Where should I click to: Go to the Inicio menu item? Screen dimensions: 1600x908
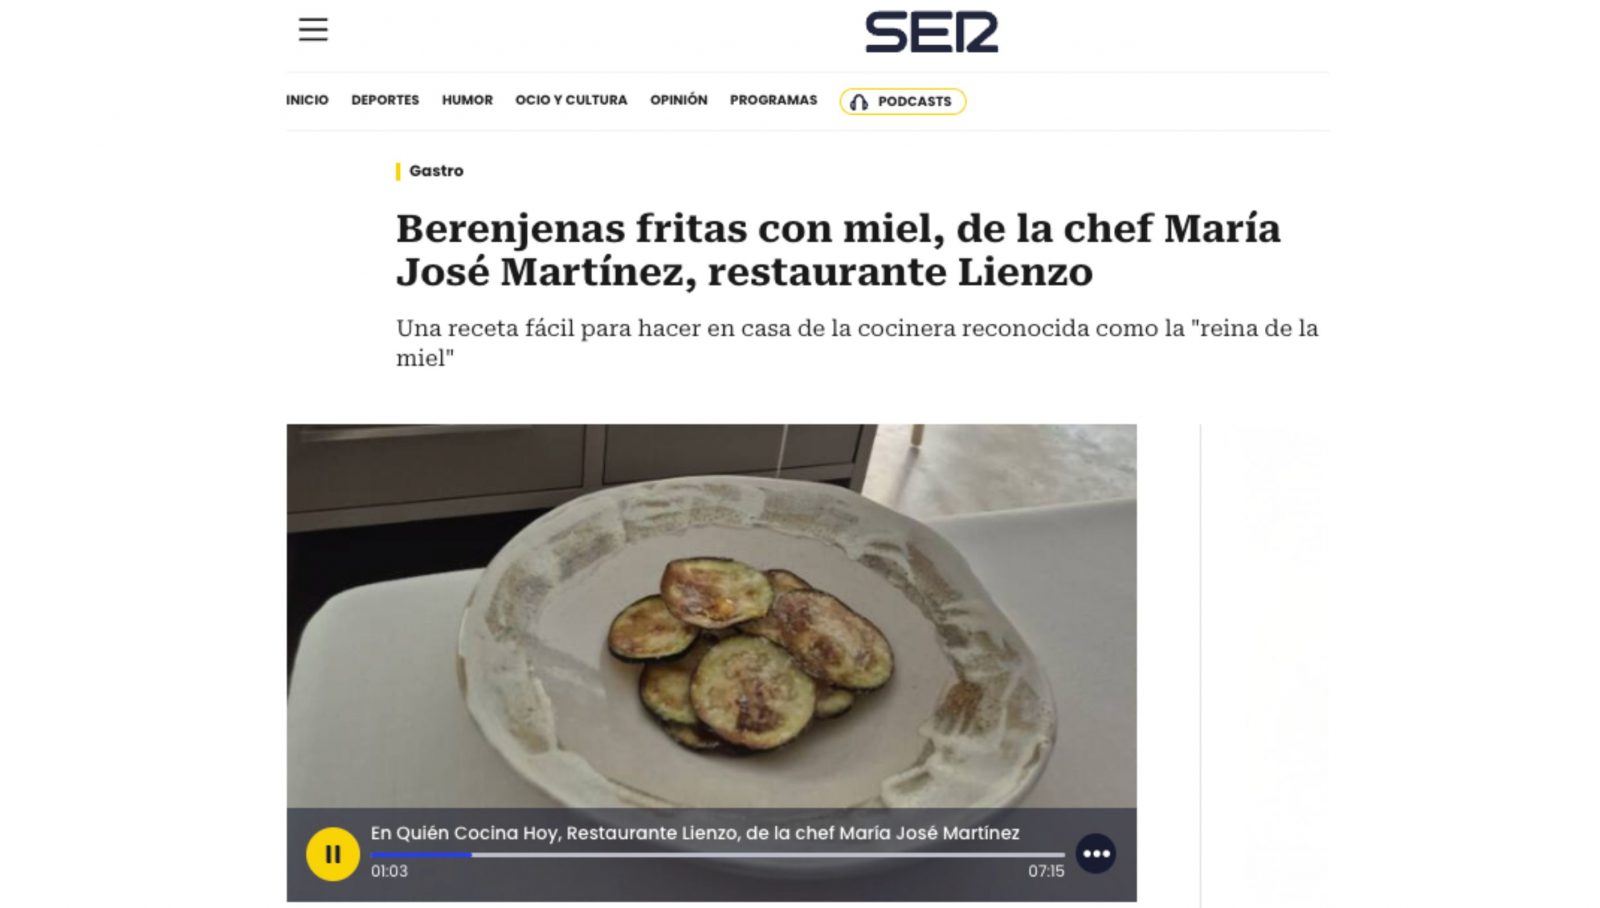click(x=307, y=100)
